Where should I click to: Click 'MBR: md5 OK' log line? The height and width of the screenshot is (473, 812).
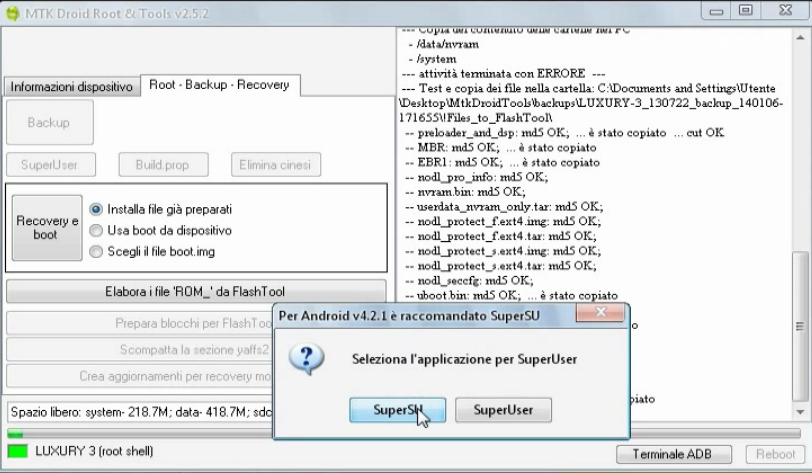[501, 148]
